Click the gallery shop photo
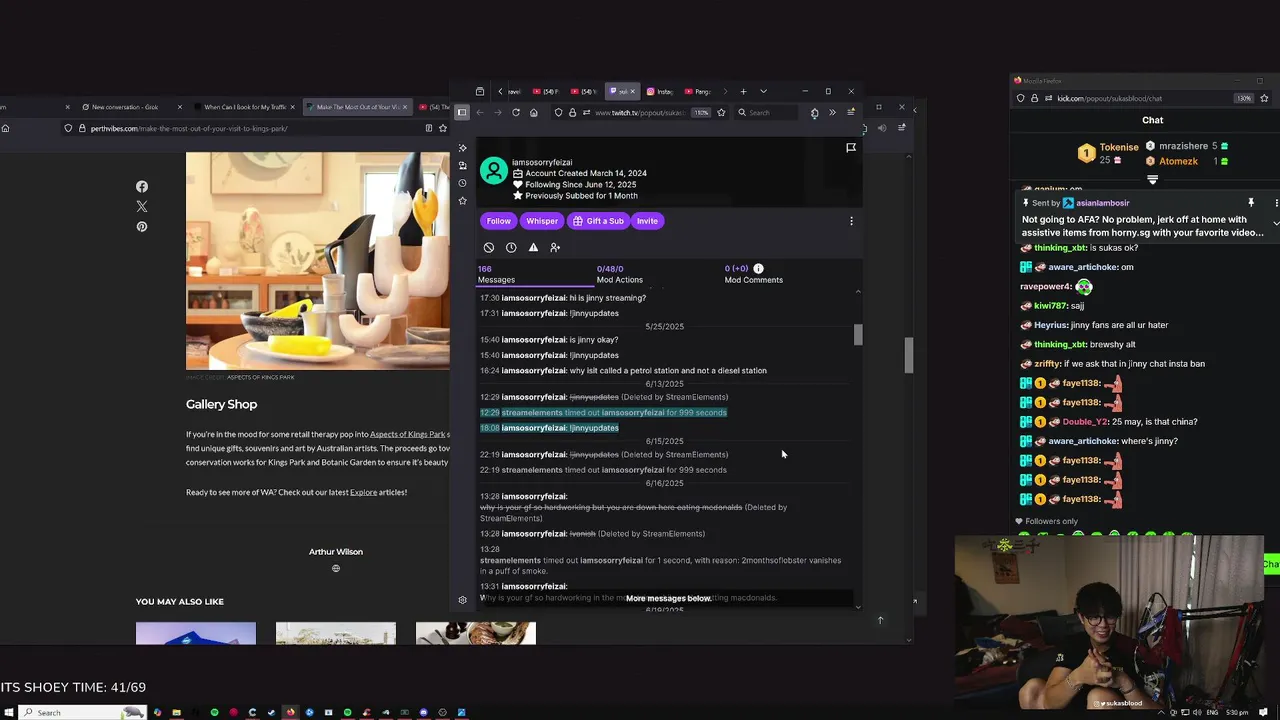This screenshot has width=1280, height=720. (318, 261)
